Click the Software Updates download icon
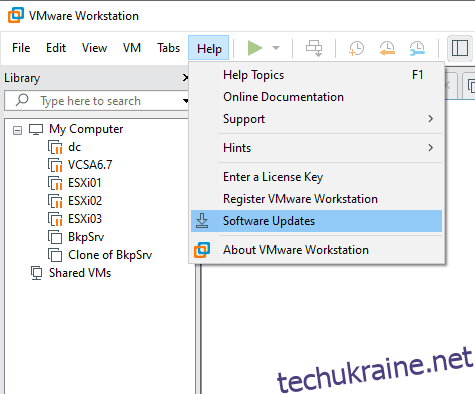 coord(202,221)
